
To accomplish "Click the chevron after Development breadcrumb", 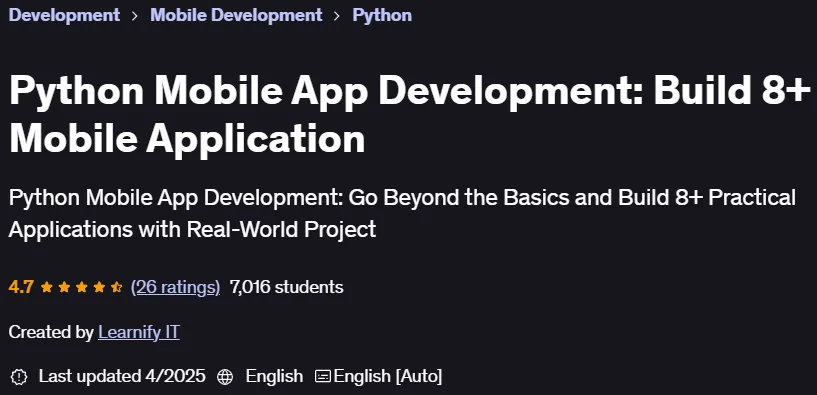I will pyautogui.click(x=135, y=16).
